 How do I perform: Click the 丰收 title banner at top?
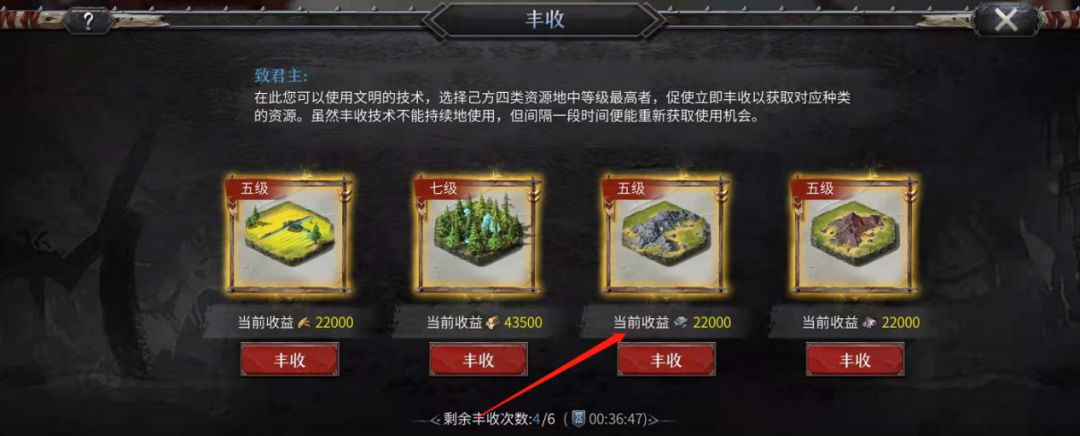pyautogui.click(x=544, y=19)
